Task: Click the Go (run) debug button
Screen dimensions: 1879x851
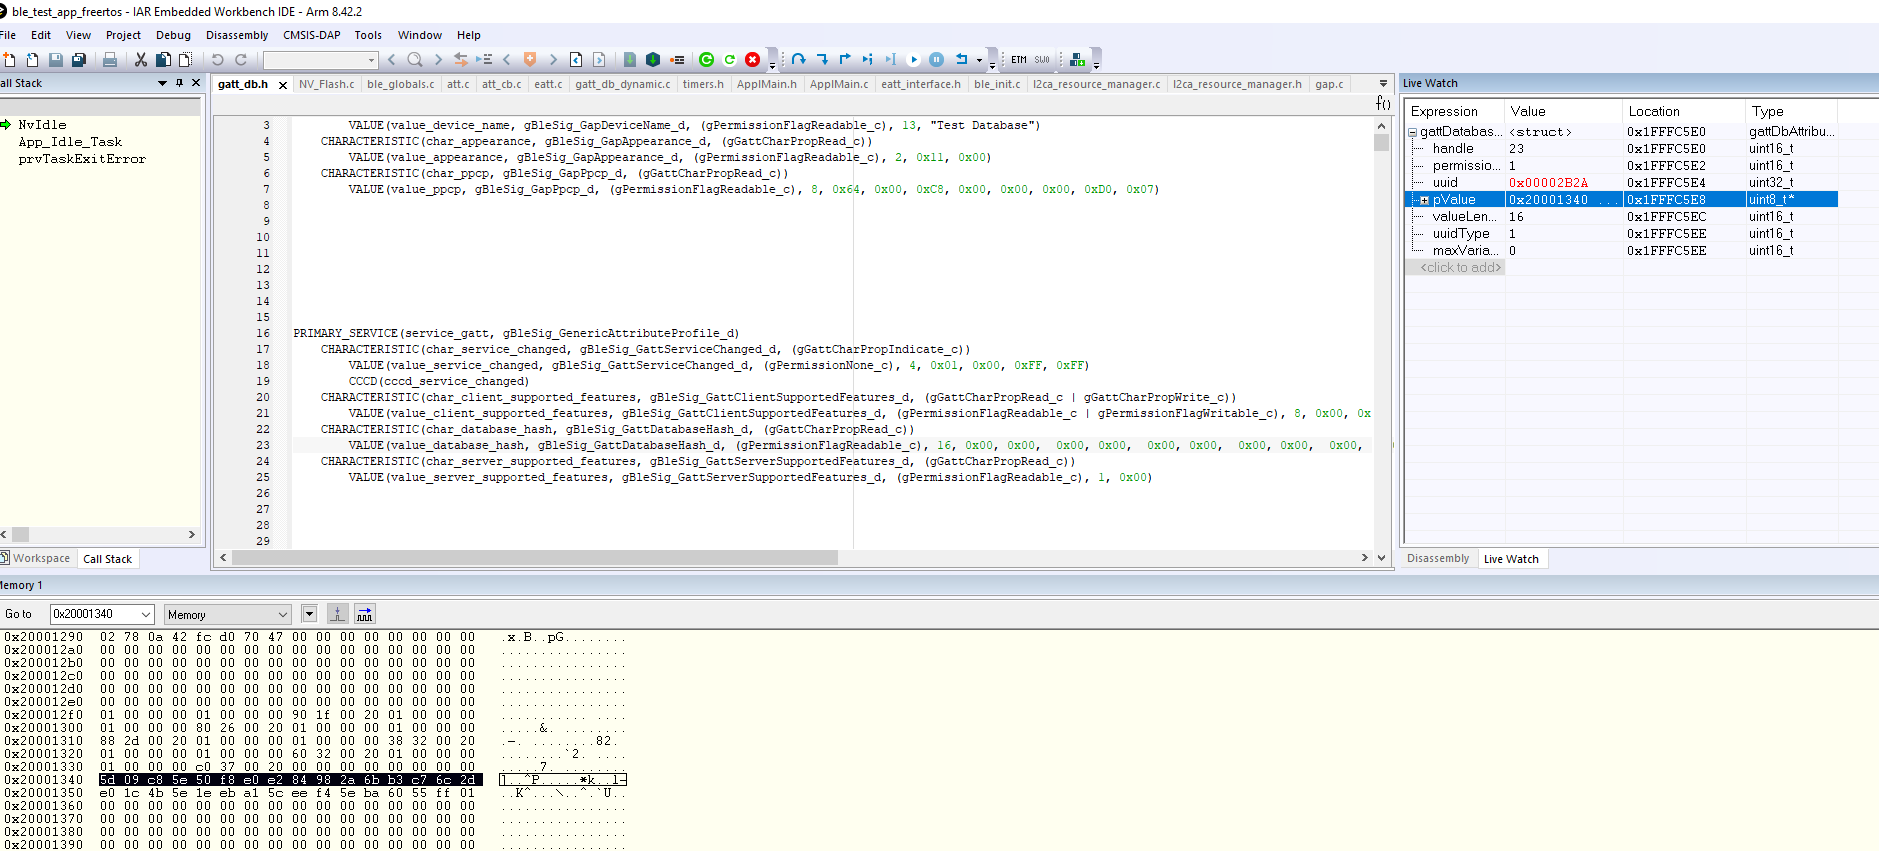Action: (x=913, y=60)
